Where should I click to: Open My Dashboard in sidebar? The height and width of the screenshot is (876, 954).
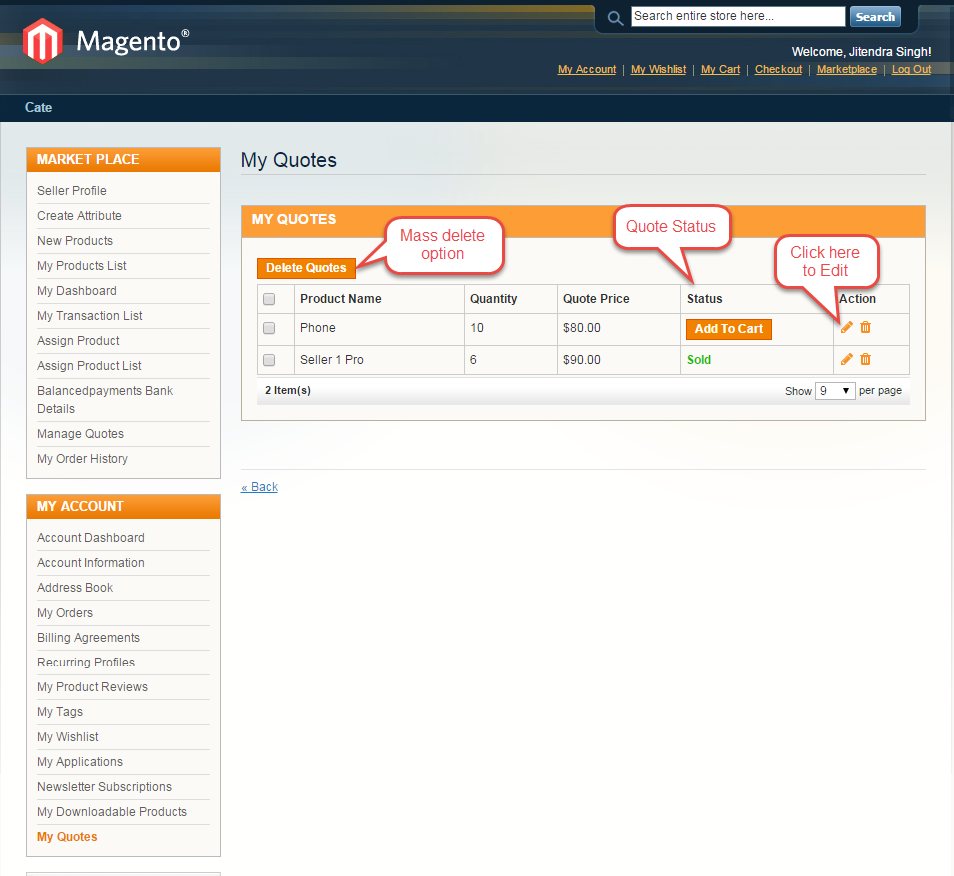pos(77,290)
